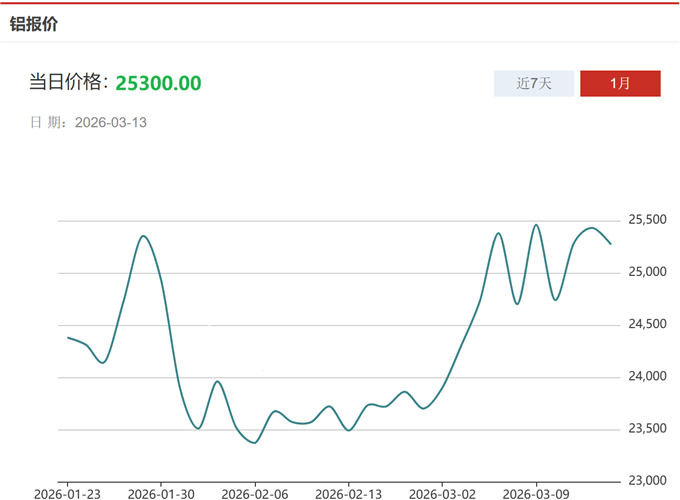This screenshot has width=680, height=500.
Task: Click the 2026-02-13 x-axis label
Action: pos(349,493)
